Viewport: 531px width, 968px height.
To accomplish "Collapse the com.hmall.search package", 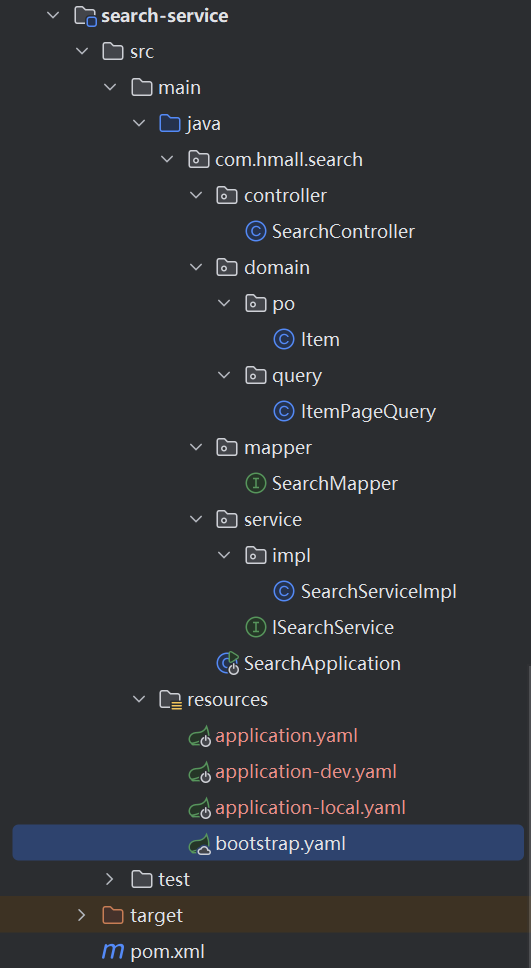I will (x=167, y=160).
